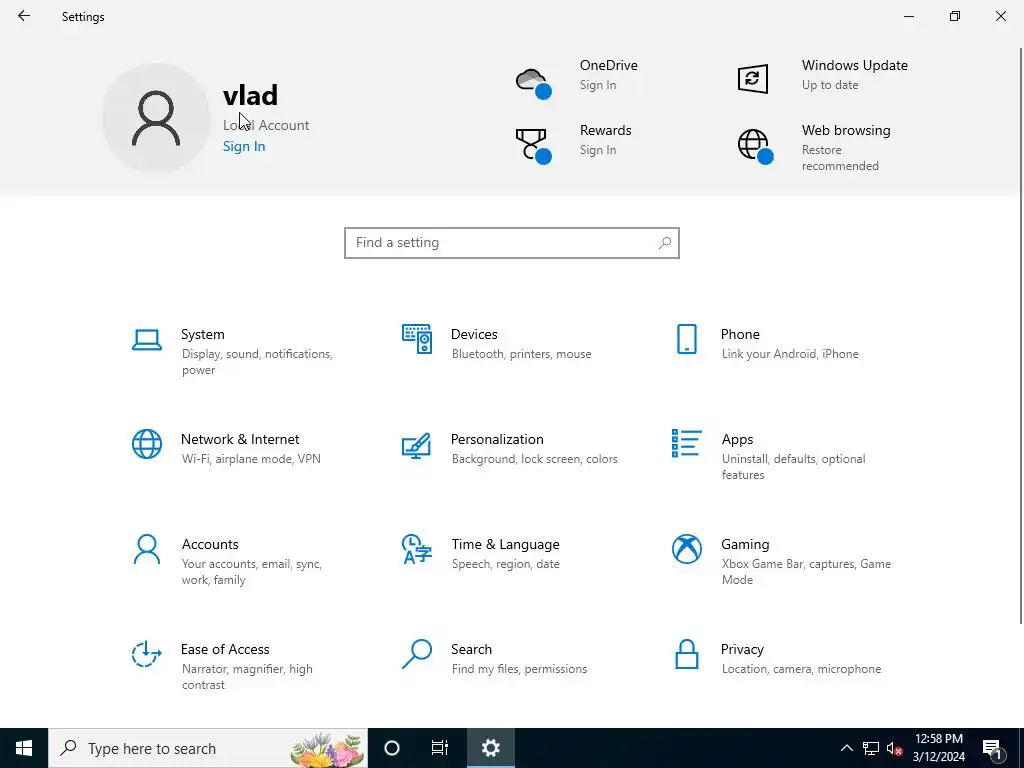
Task: Open the Network & Internet globe icon
Action: point(146,444)
